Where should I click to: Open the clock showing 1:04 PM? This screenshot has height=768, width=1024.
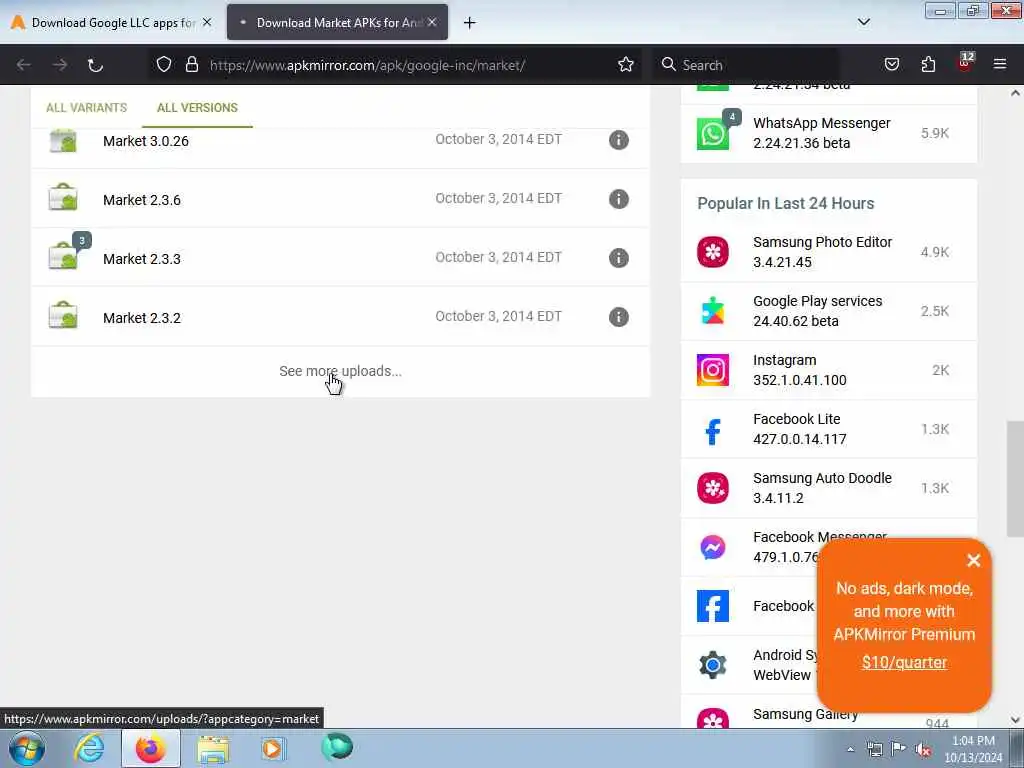[x=973, y=749]
